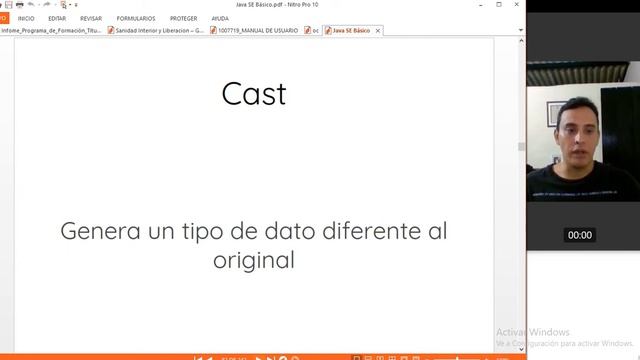The width and height of the screenshot is (640, 360).
Task: Minimize the Nitro Pro window
Action: click(x=481, y=5)
